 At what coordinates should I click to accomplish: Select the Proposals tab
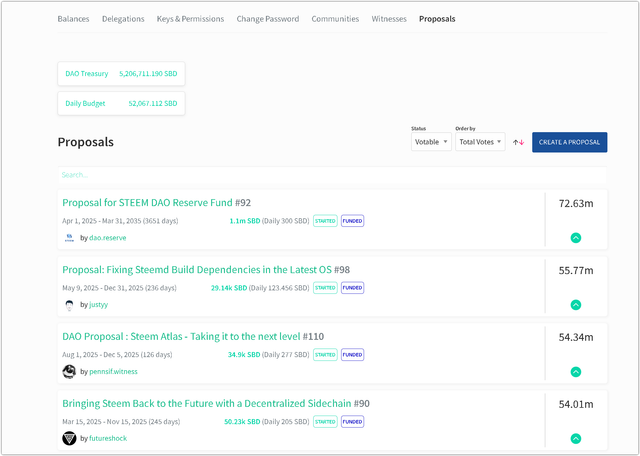pyautogui.click(x=437, y=19)
